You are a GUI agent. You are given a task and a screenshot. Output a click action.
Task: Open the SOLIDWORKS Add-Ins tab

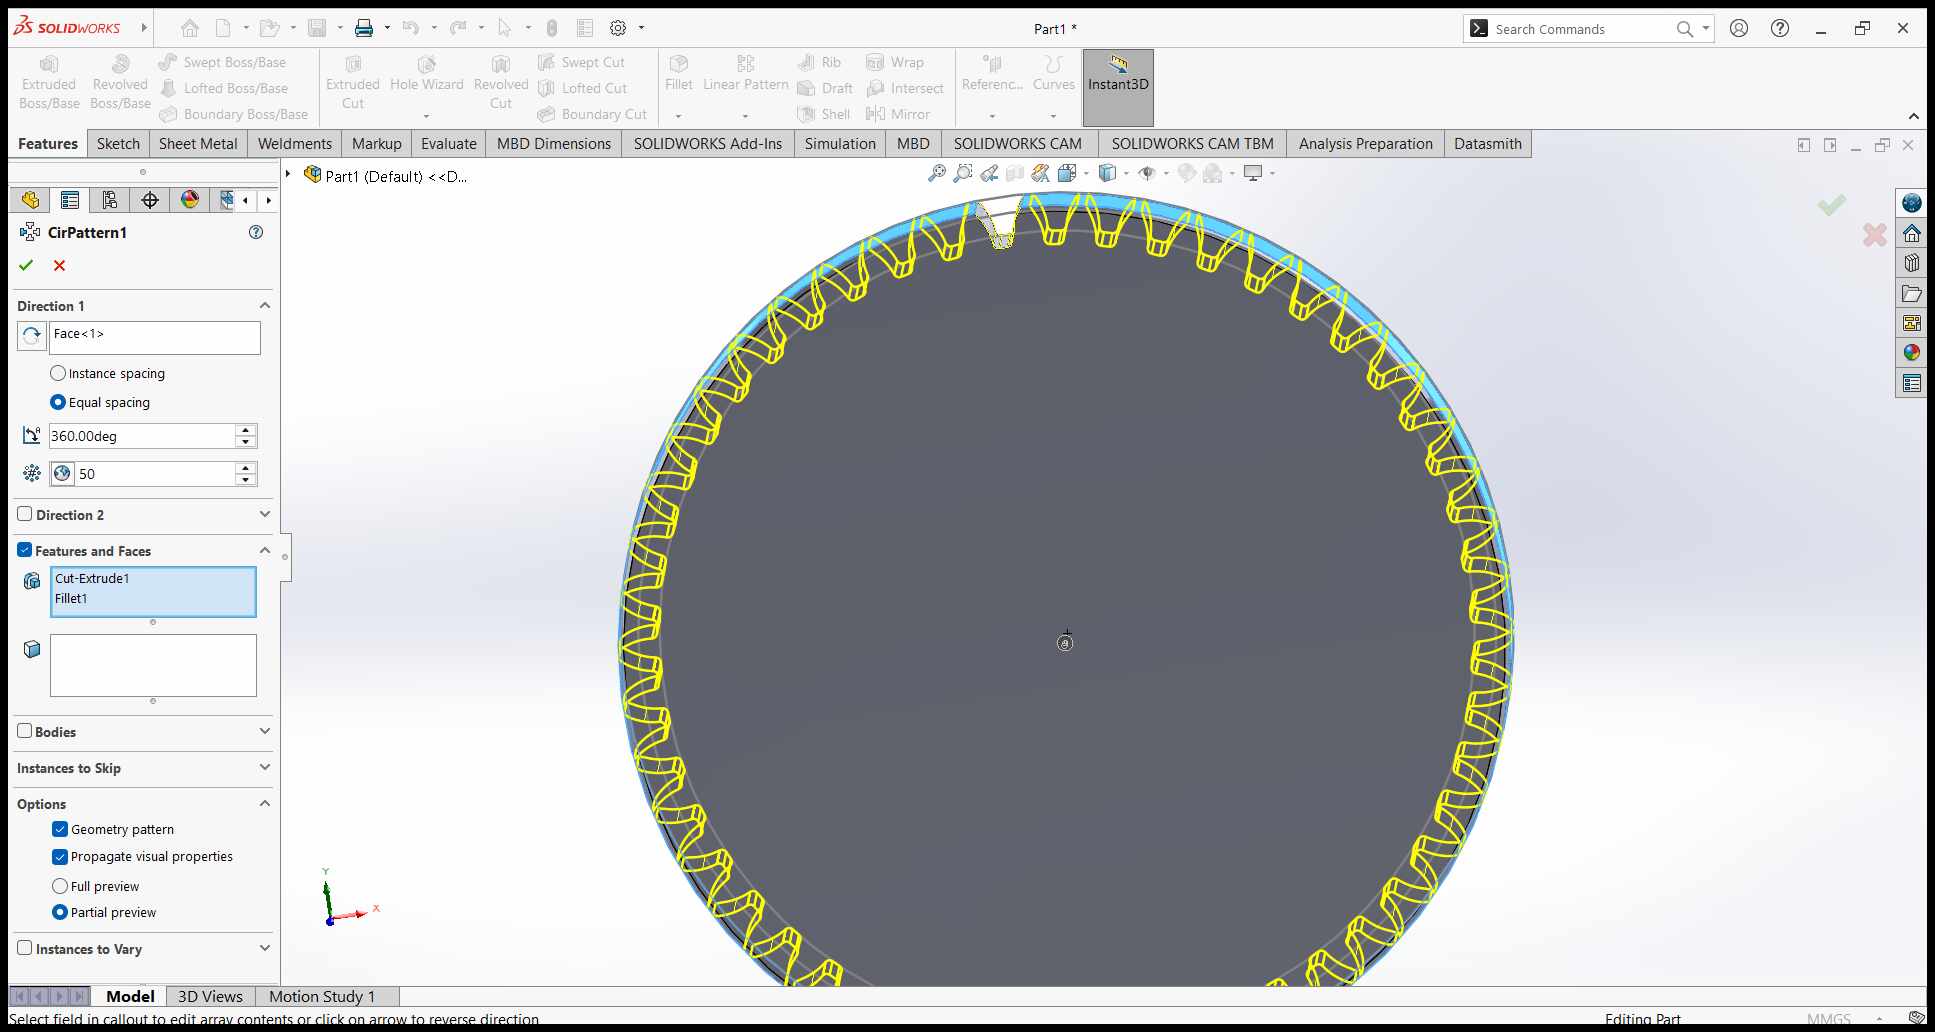708,144
